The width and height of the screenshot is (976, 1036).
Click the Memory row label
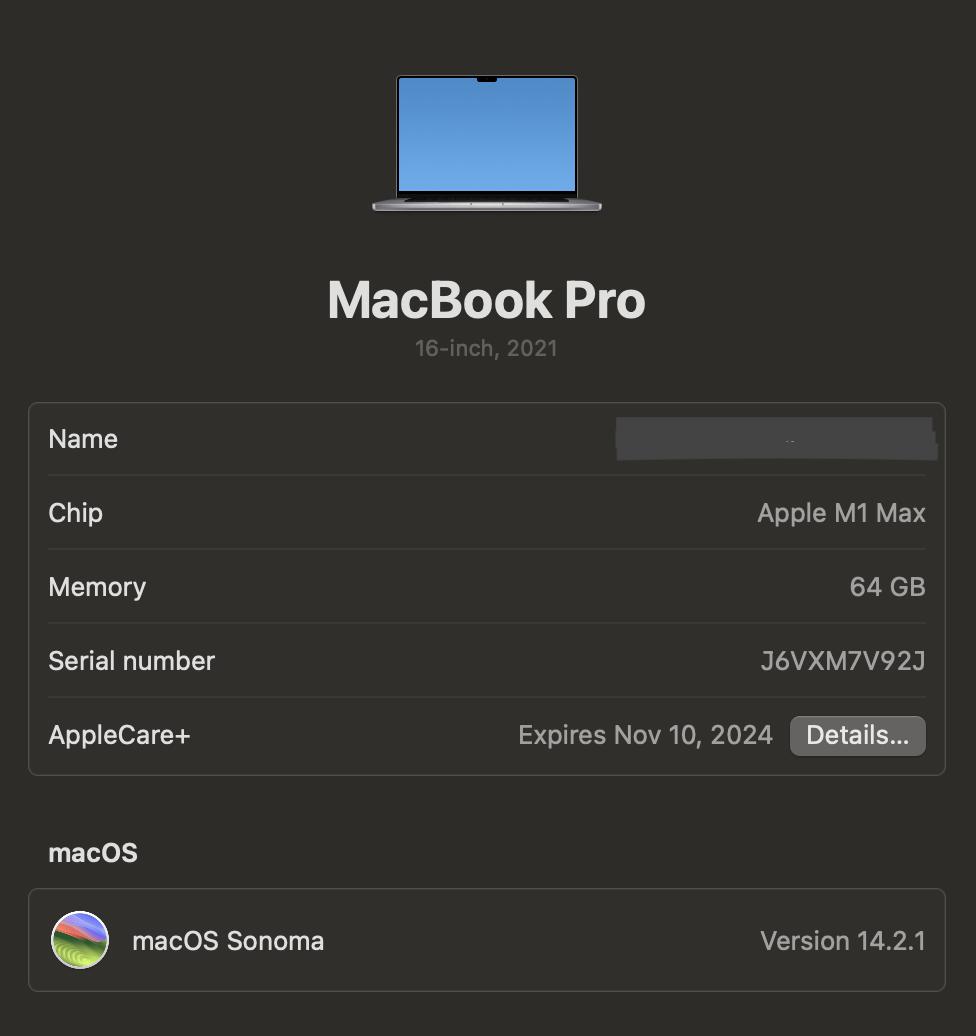tap(97, 587)
